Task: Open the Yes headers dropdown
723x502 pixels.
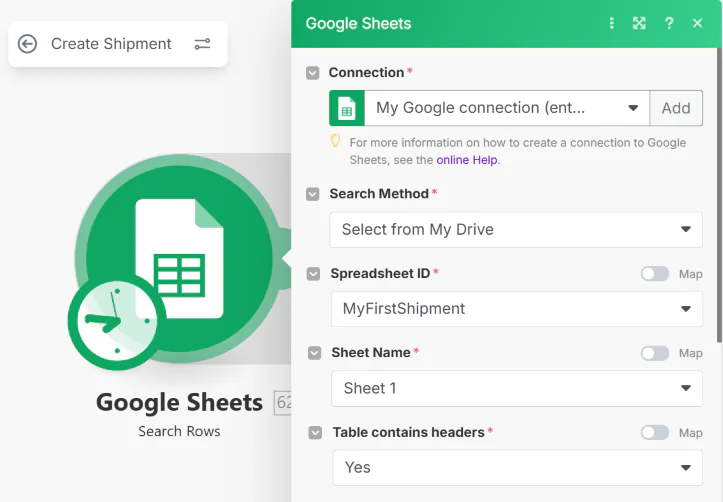Action: [x=518, y=468]
